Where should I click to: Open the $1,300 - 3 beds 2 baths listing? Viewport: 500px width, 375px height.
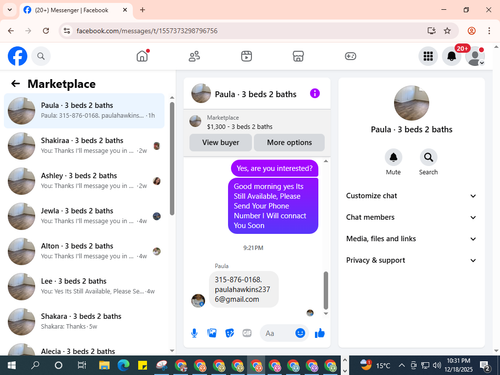coord(257,122)
